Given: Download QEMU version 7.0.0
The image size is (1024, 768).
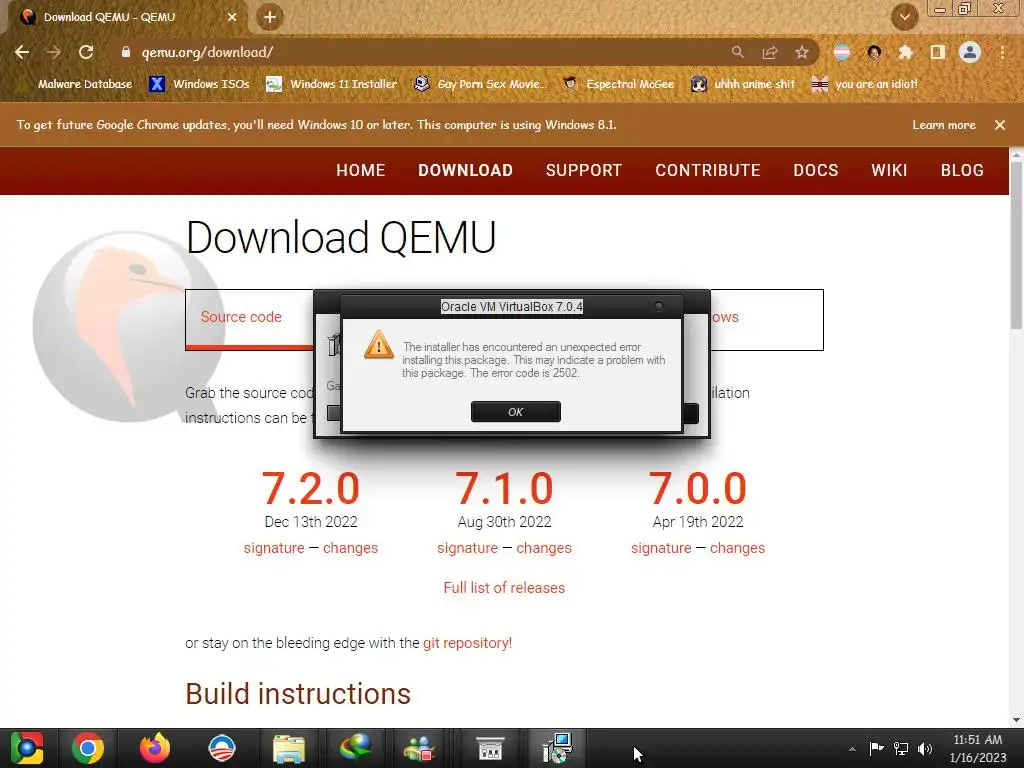Looking at the screenshot, I should pyautogui.click(x=697, y=488).
